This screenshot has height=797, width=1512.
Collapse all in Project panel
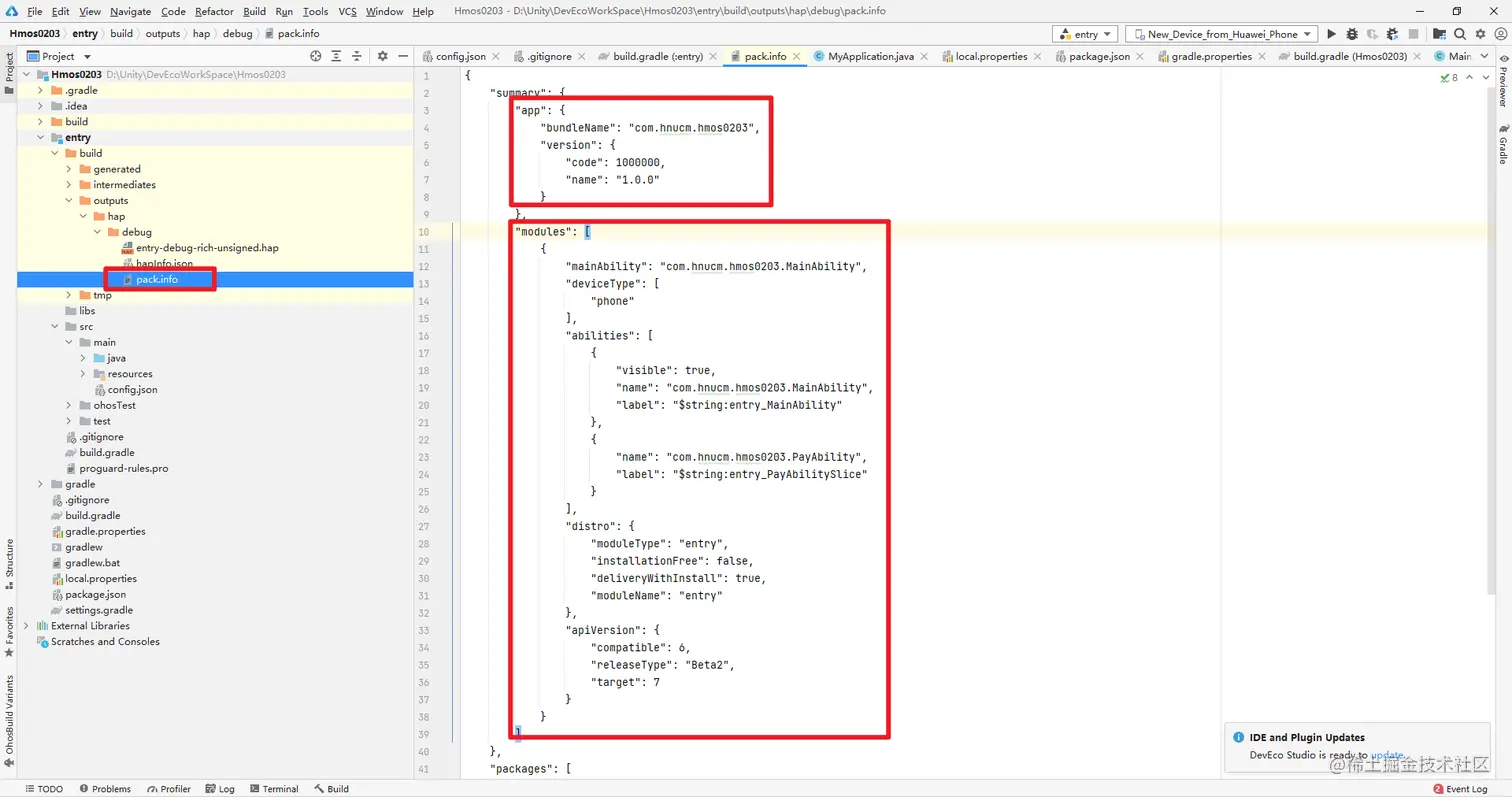[x=357, y=56]
